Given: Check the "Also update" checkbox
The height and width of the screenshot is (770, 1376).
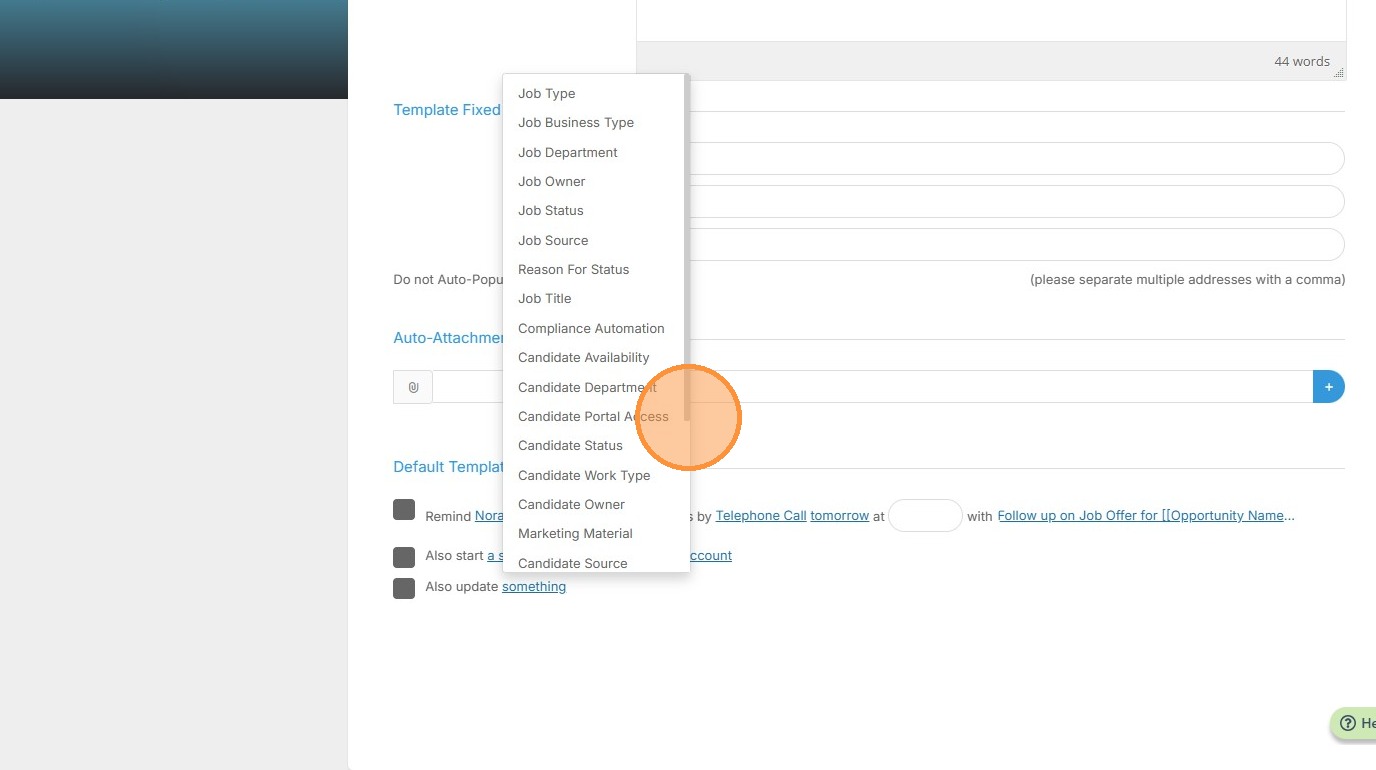Looking at the screenshot, I should coord(404,588).
